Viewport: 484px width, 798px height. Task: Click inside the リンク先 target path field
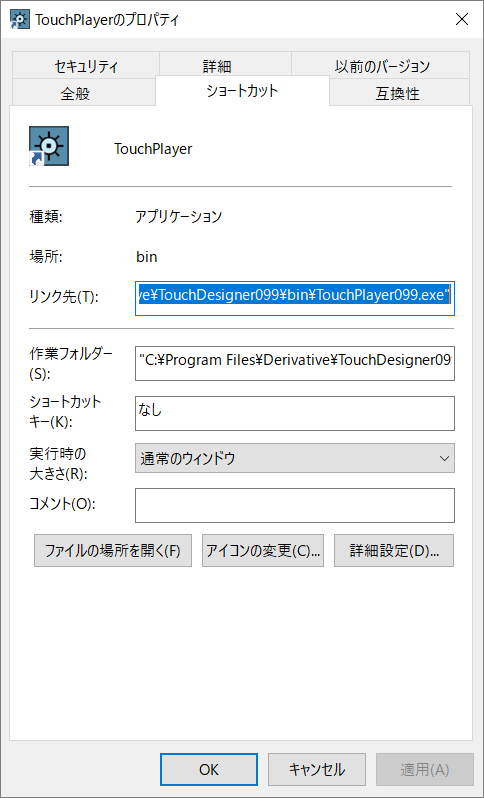tap(295, 298)
